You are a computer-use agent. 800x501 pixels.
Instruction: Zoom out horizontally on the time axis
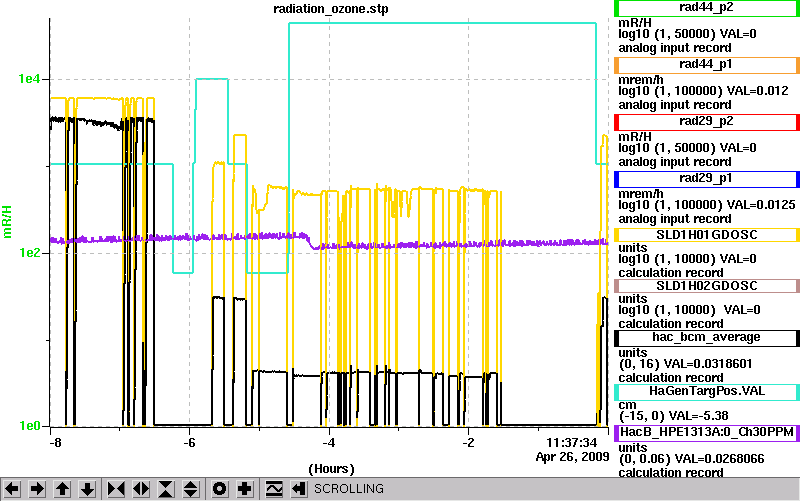click(x=141, y=489)
